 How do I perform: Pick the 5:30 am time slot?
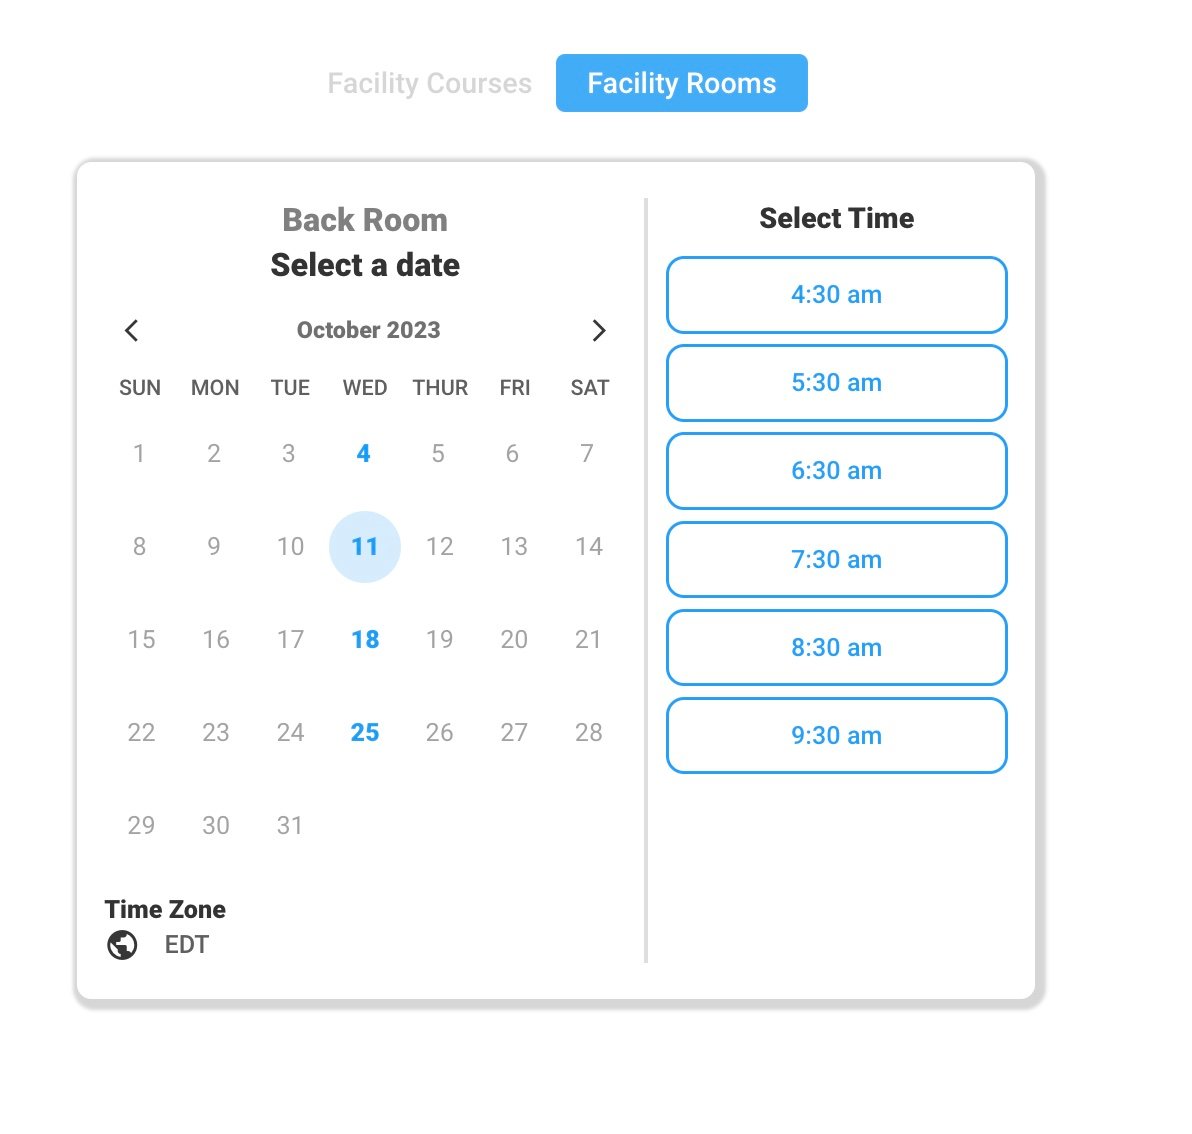(836, 383)
